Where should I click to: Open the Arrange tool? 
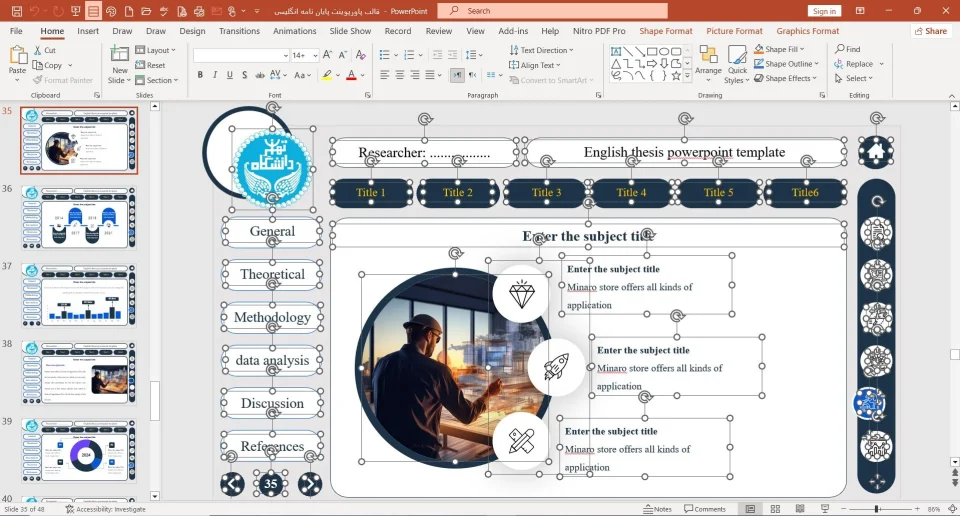708,64
